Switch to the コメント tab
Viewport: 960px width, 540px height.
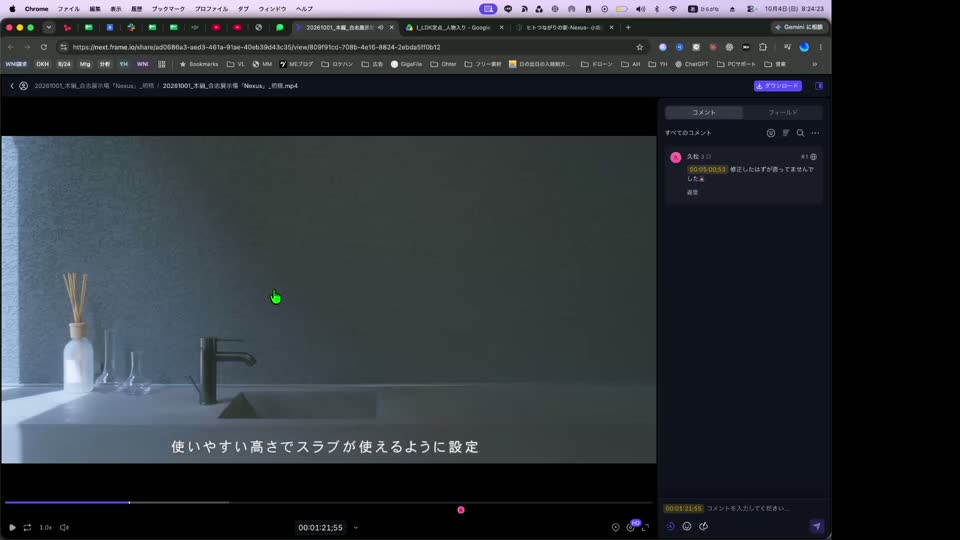click(703, 113)
